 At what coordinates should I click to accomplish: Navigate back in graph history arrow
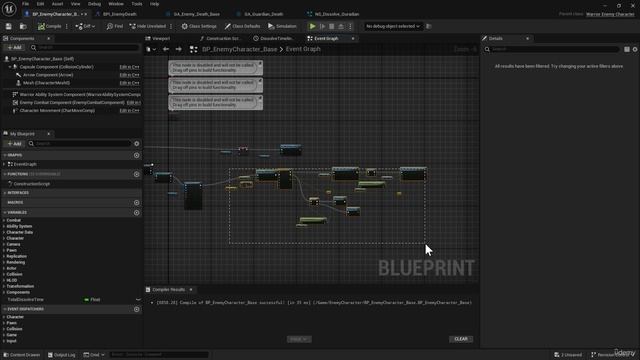coord(166,49)
